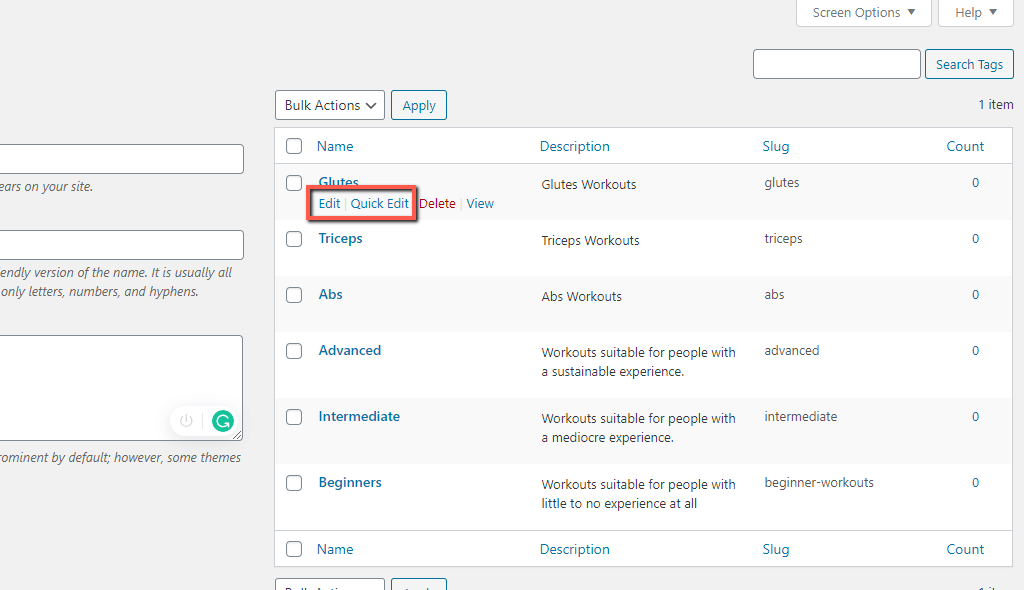The image size is (1024, 590).
Task: Click the '1 item' count text
Action: (996, 105)
